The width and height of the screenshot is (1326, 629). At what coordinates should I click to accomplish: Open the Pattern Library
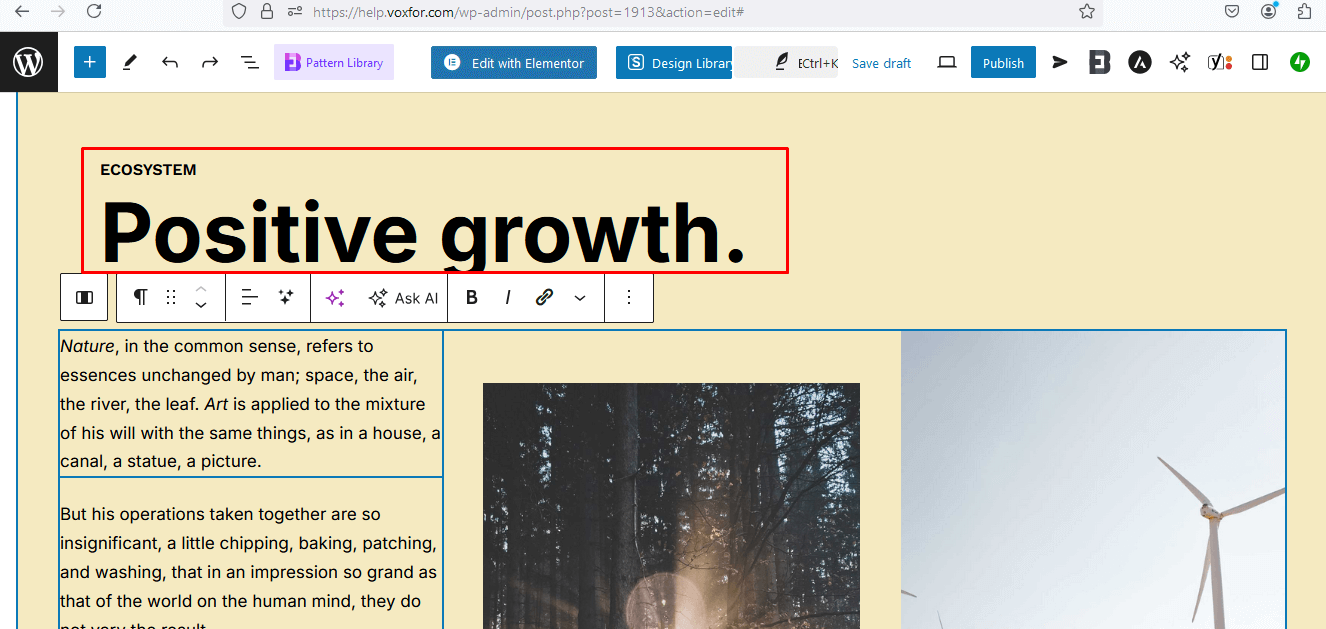[333, 61]
